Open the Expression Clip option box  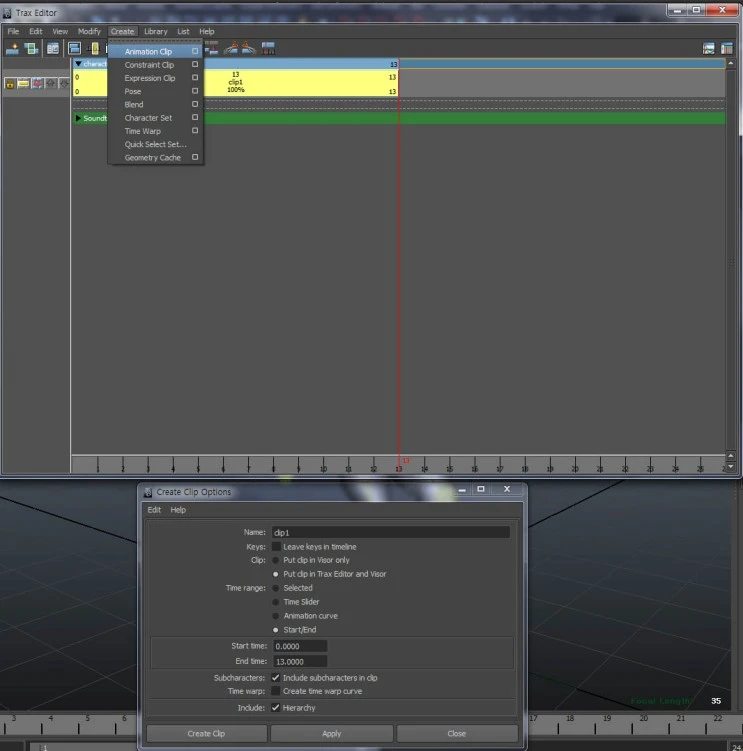pos(195,78)
